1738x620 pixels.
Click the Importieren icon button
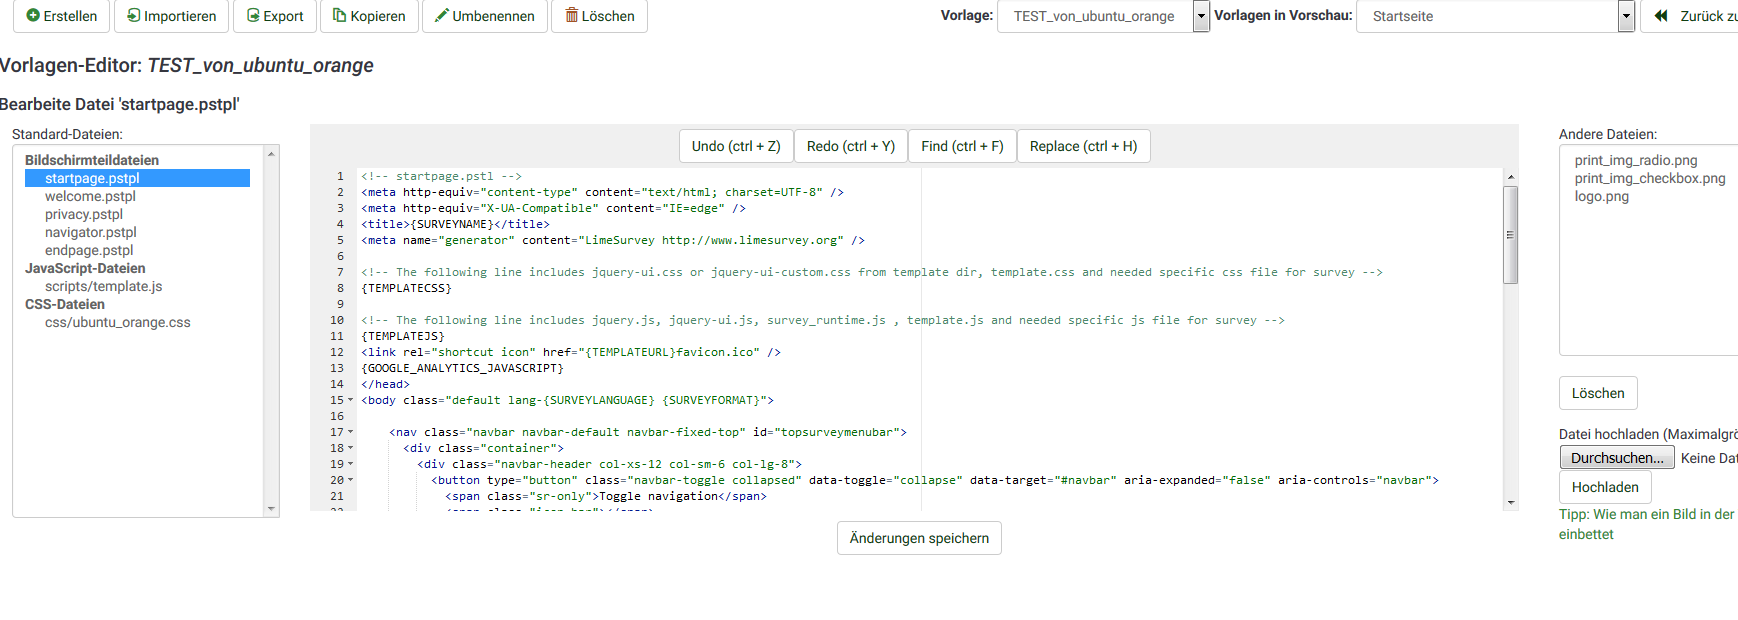pyautogui.click(x=133, y=16)
